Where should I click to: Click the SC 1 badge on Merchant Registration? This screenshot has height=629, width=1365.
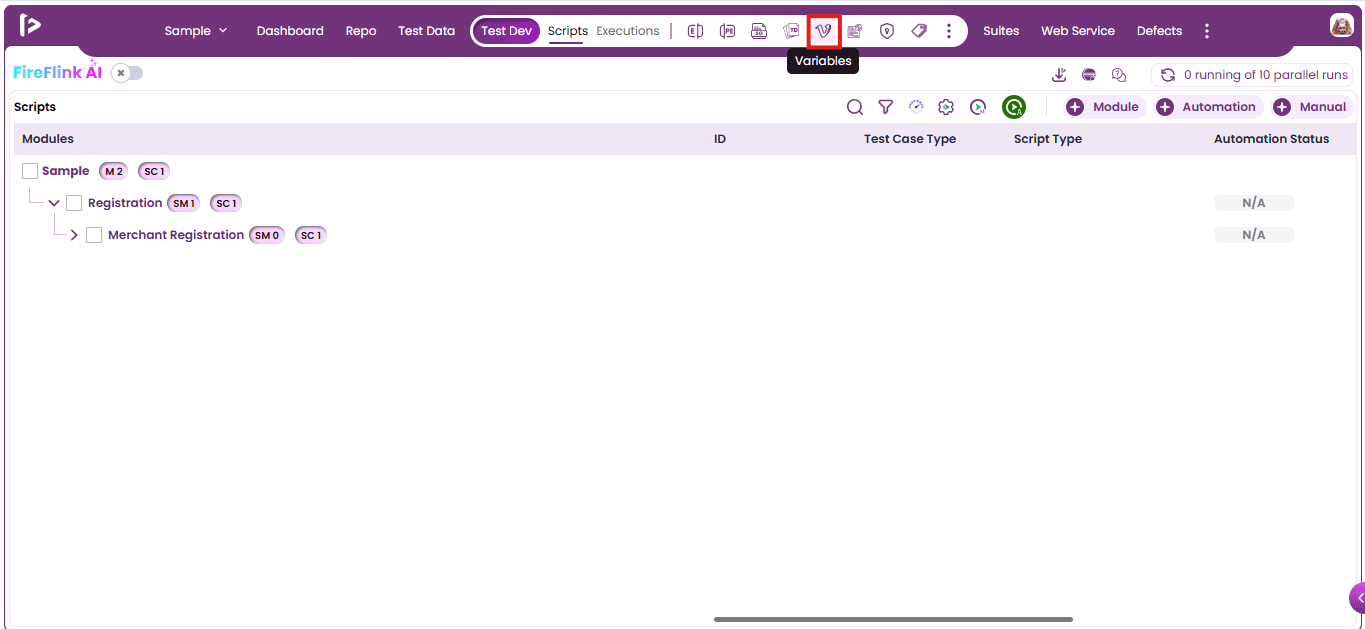311,235
